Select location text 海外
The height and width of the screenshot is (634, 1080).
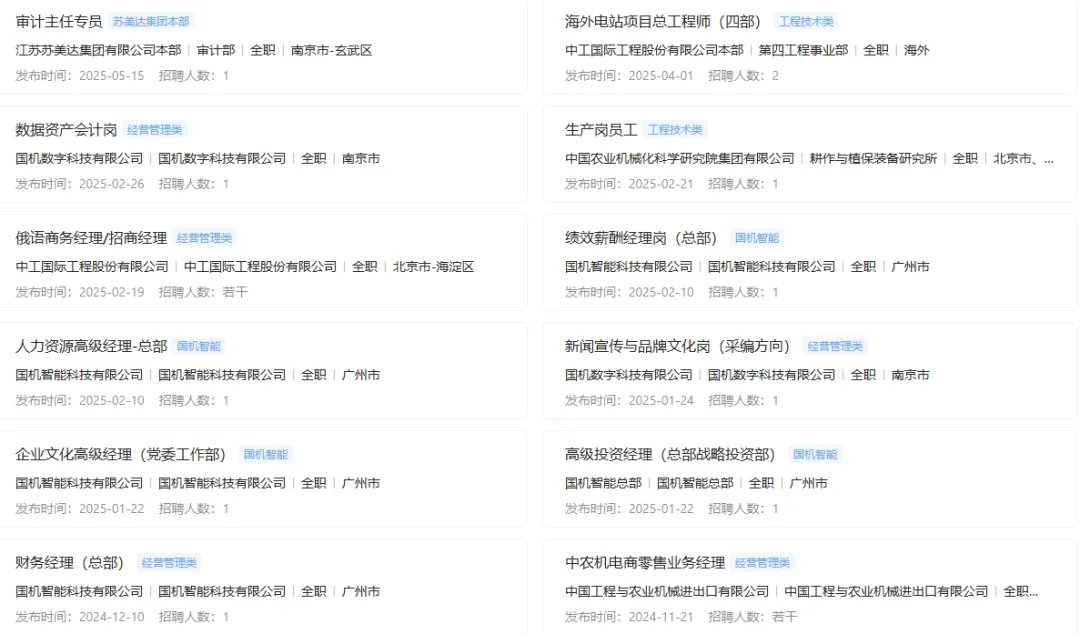tap(916, 50)
